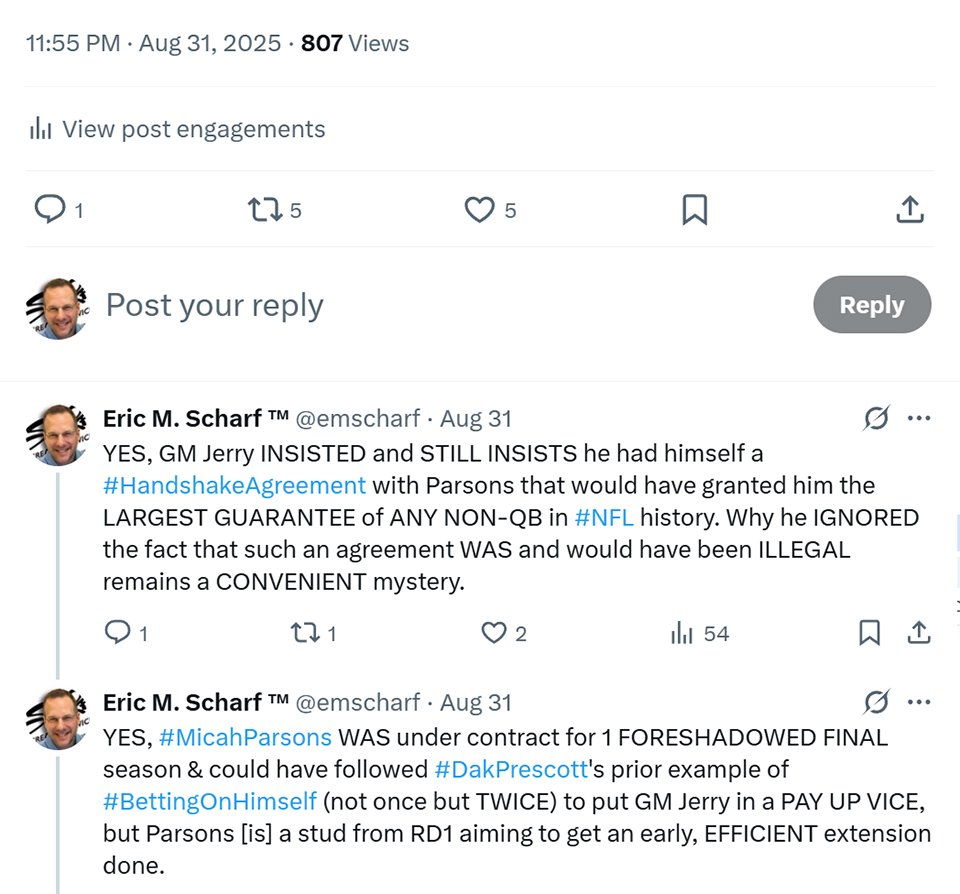Comment on the HandshakeAgreement reply

pos(118,632)
